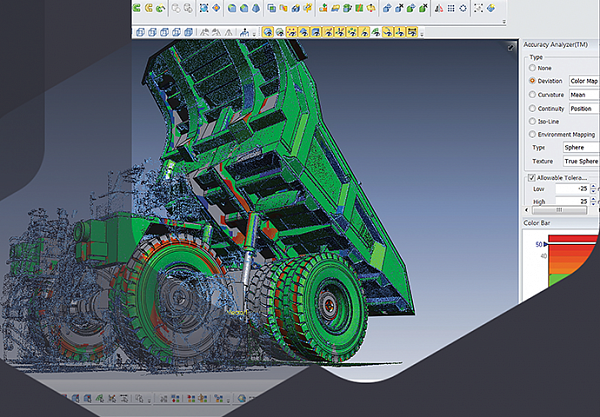The width and height of the screenshot is (600, 417).
Task: Open the True Sphere texture dropdown
Action: coord(580,160)
